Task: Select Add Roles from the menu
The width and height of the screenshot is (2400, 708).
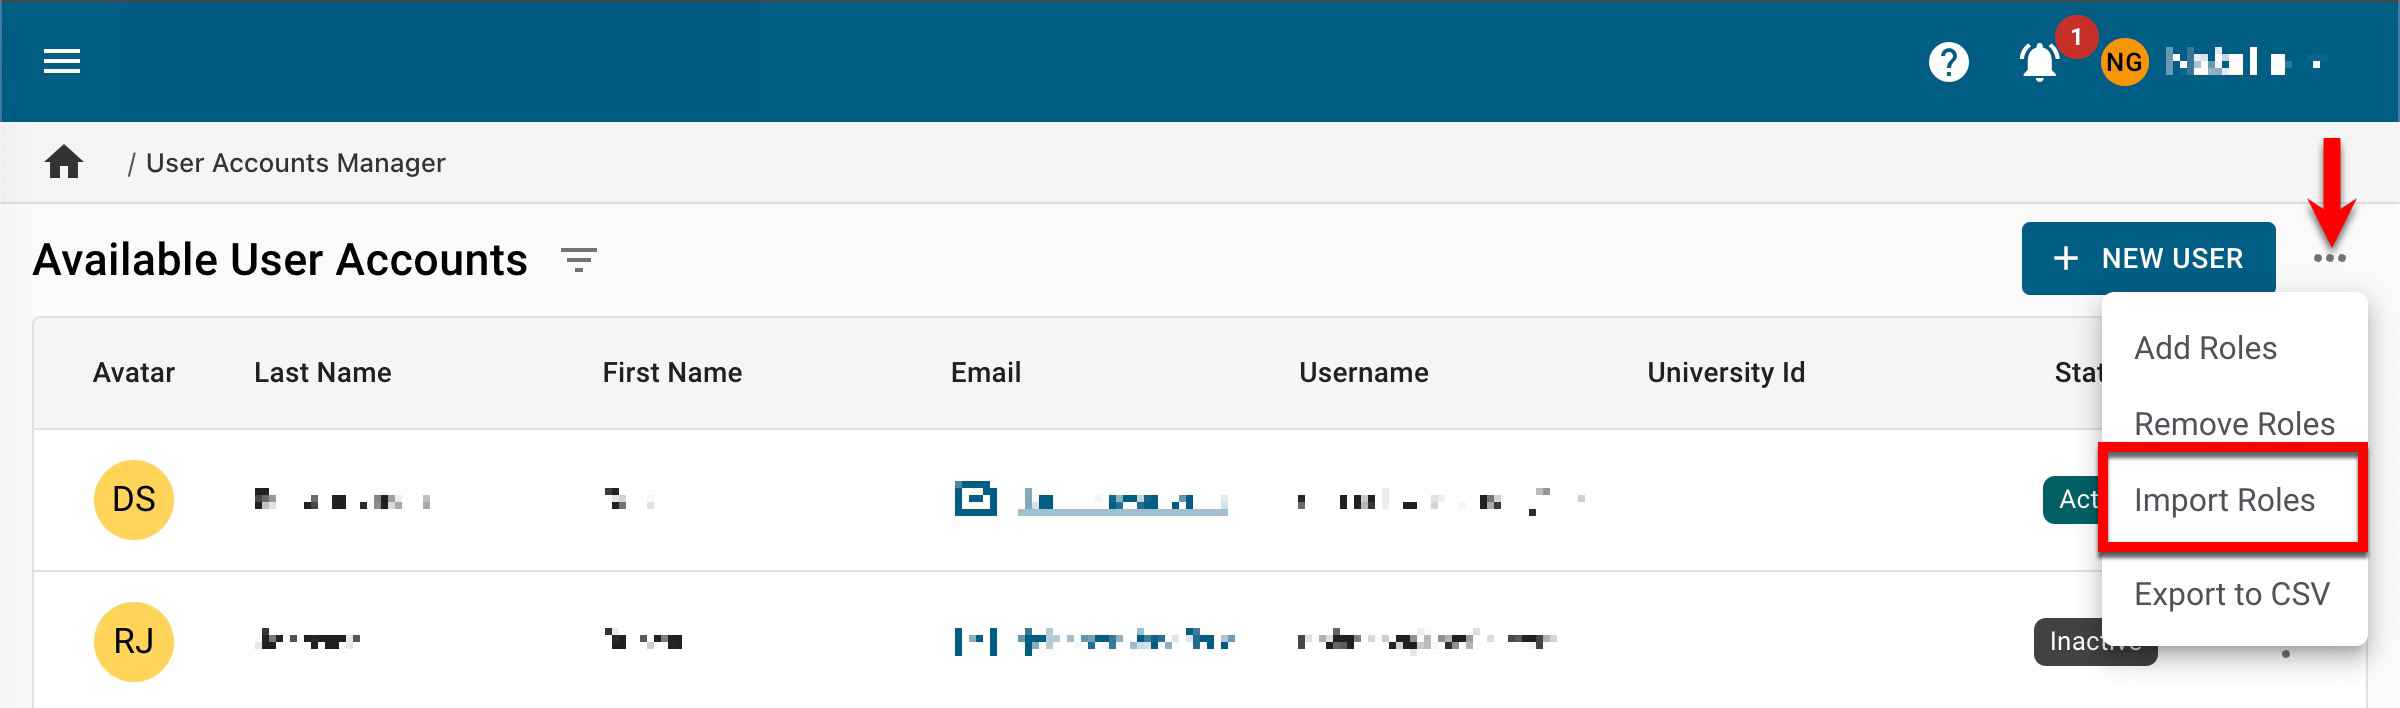Action: point(2205,348)
